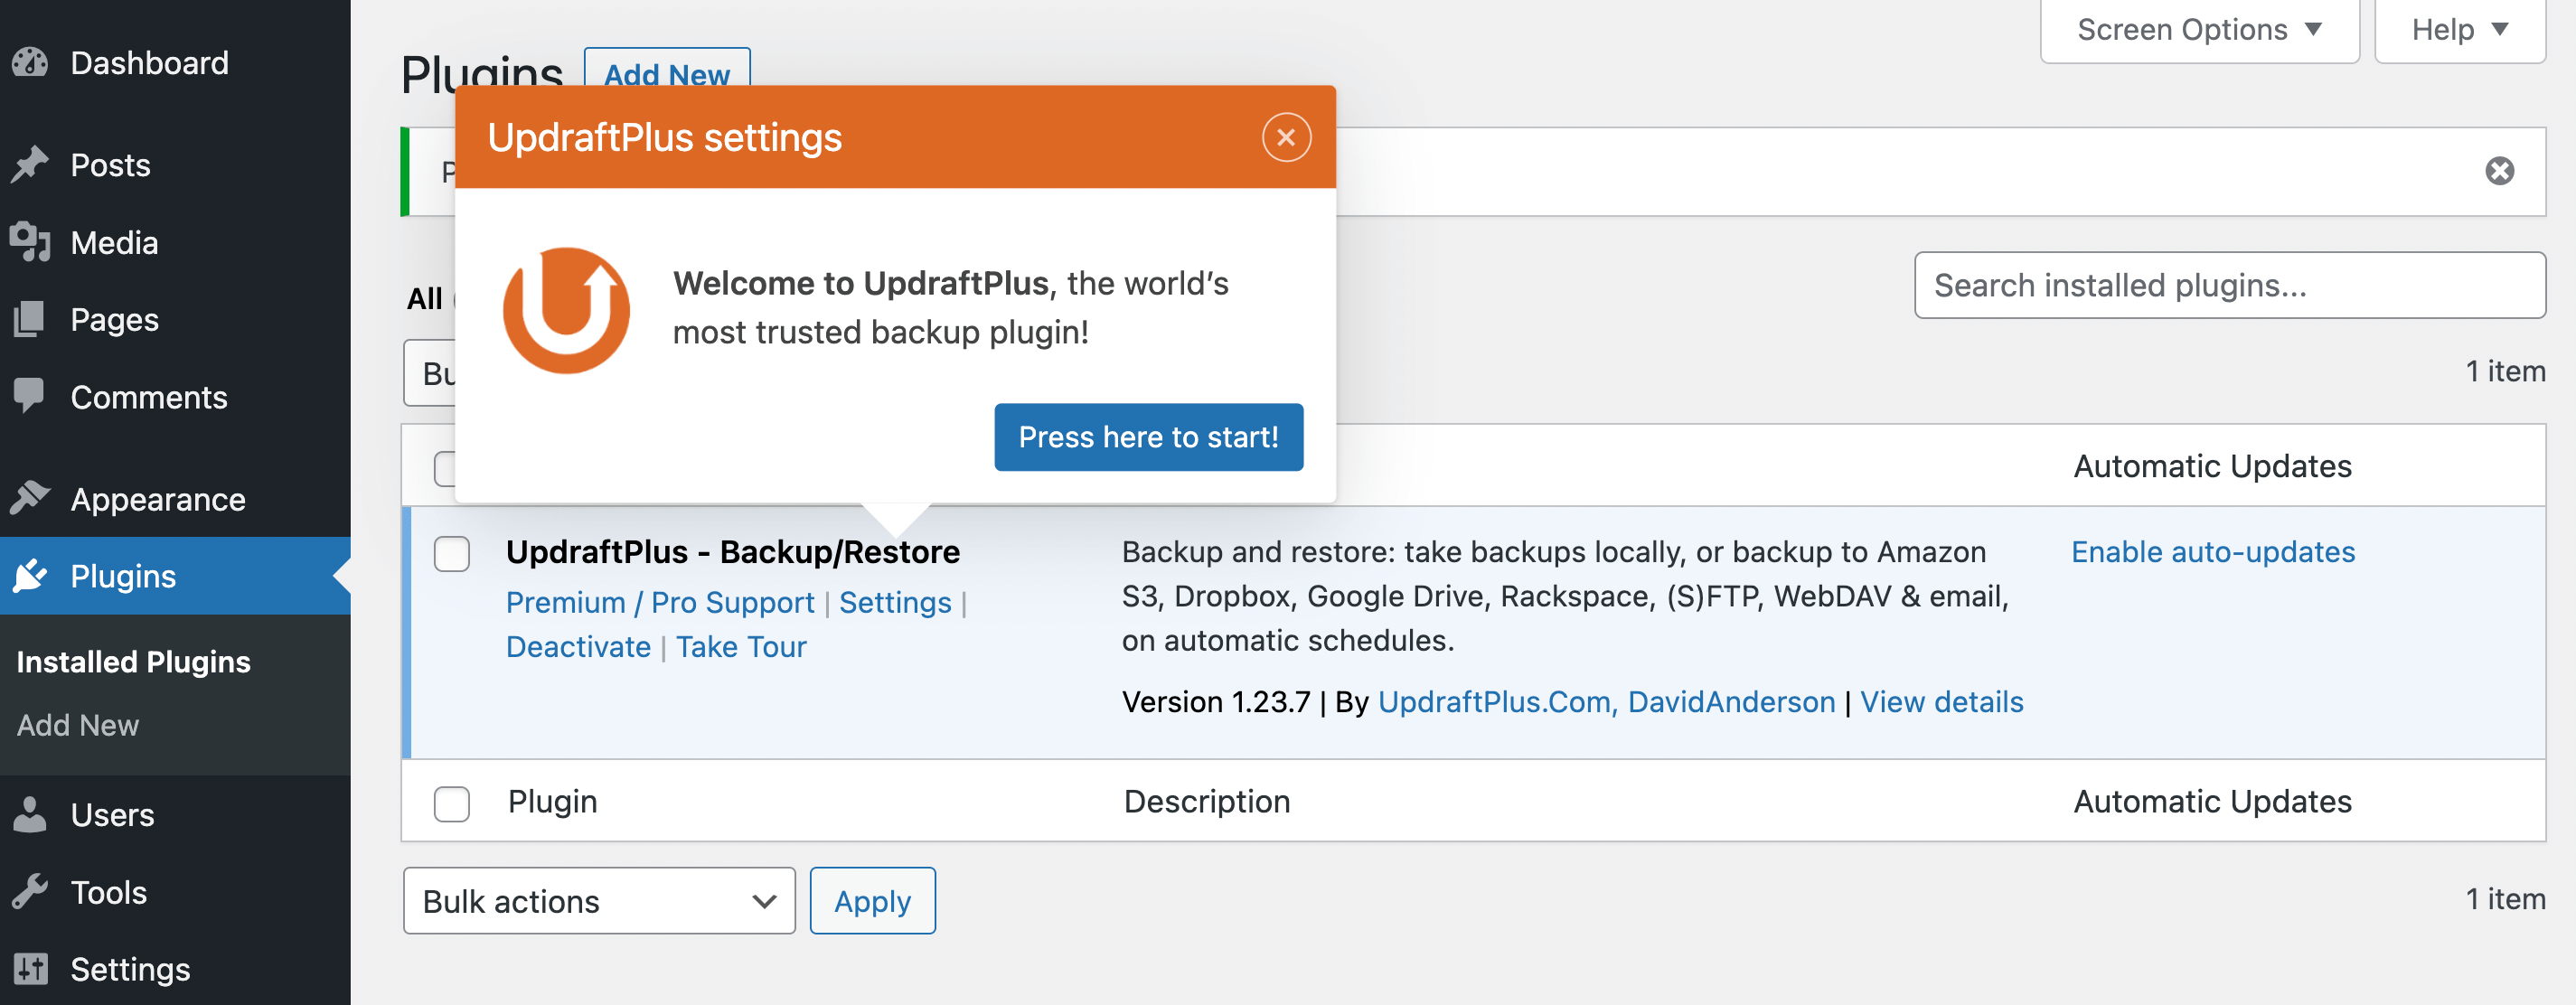Select Add New under Plugins menu
This screenshot has height=1005, width=2576.
point(78,724)
